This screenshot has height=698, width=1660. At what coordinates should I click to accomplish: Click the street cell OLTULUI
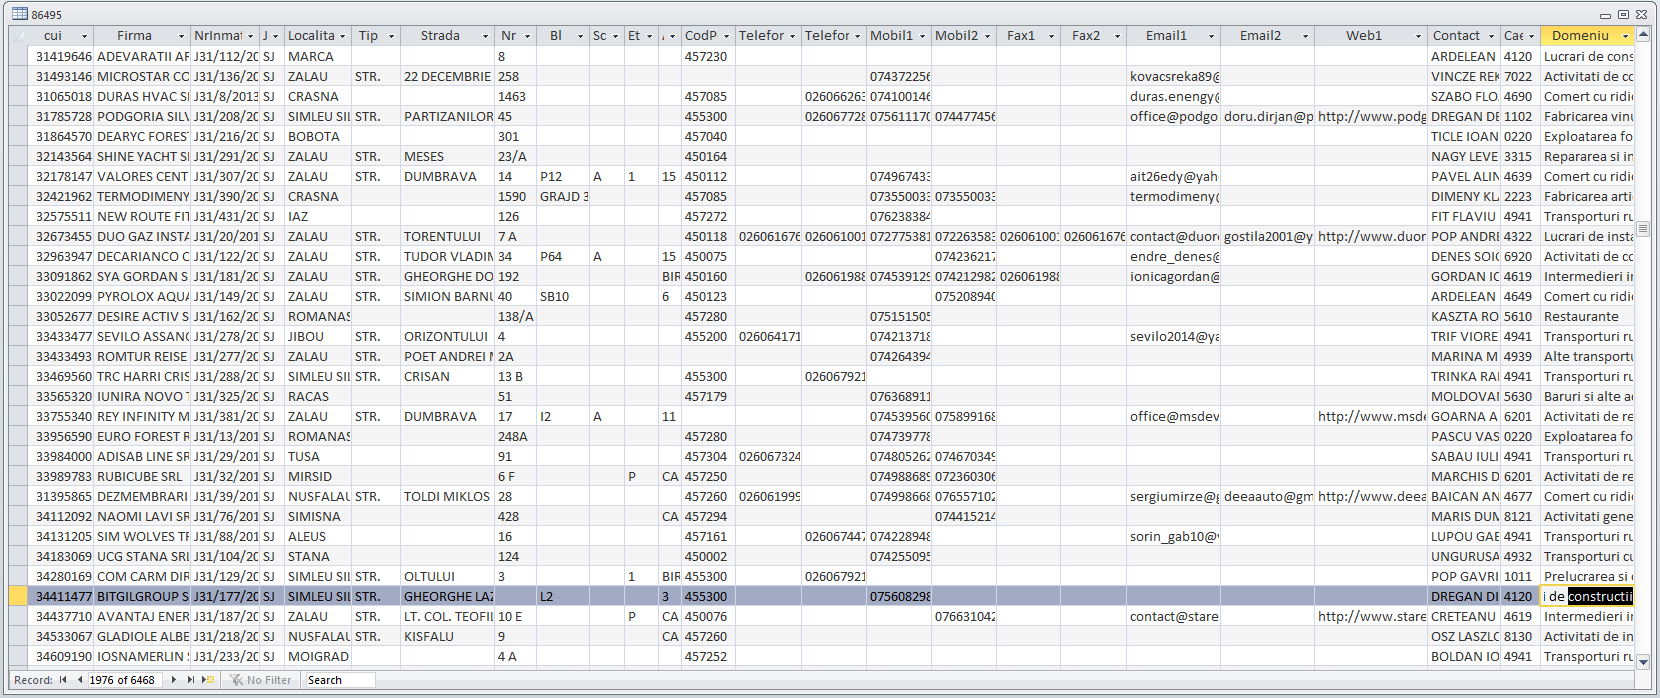(448, 577)
